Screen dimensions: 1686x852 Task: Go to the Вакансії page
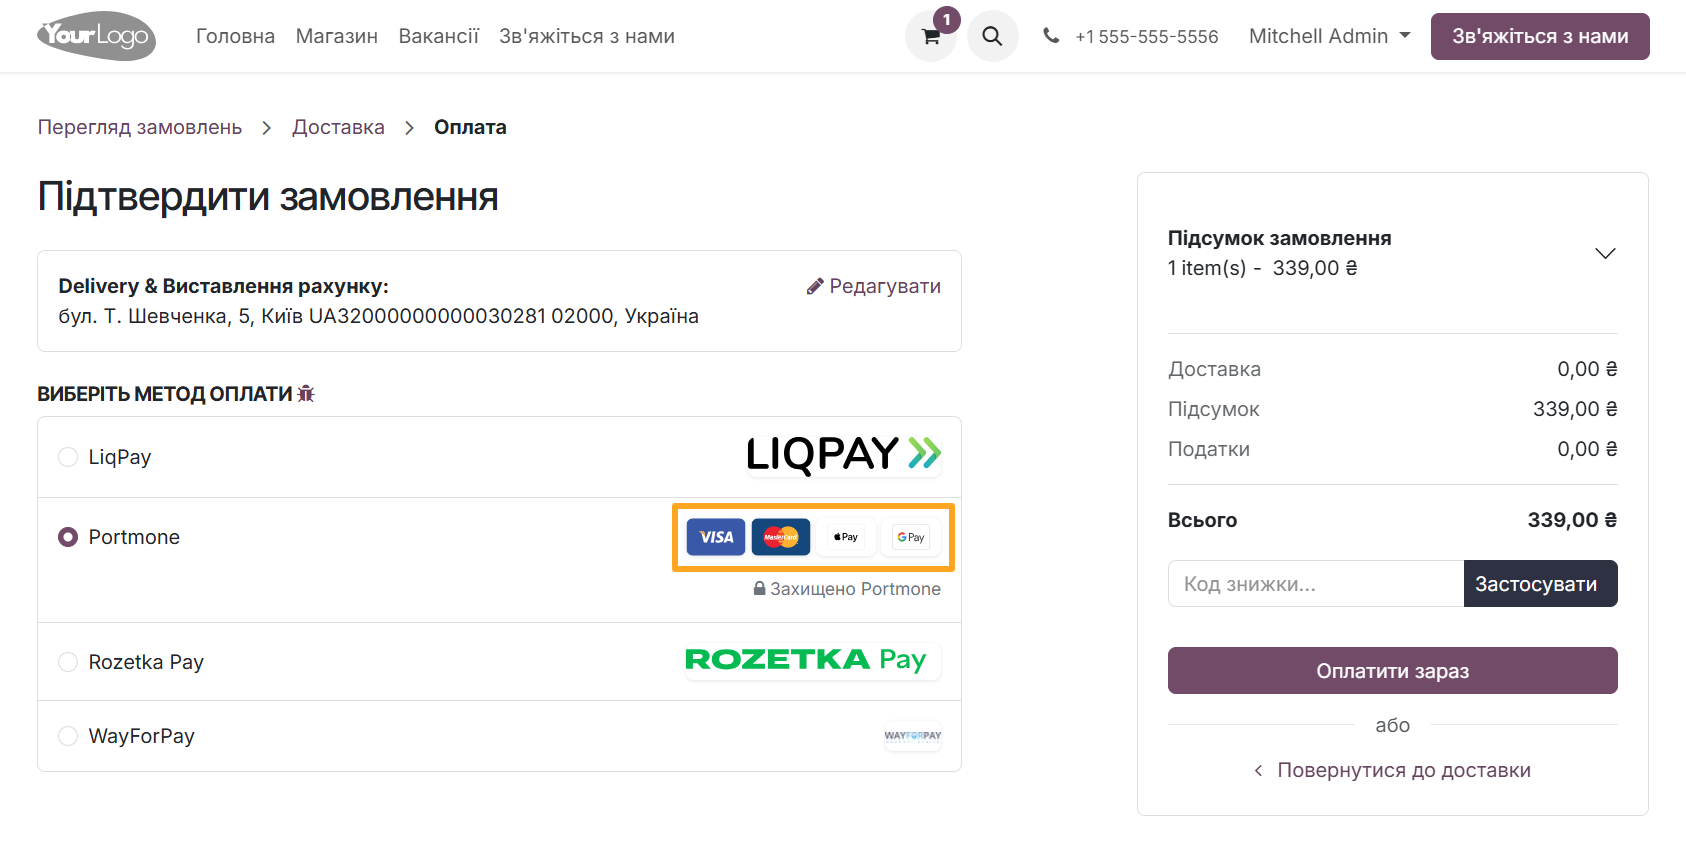click(x=438, y=36)
